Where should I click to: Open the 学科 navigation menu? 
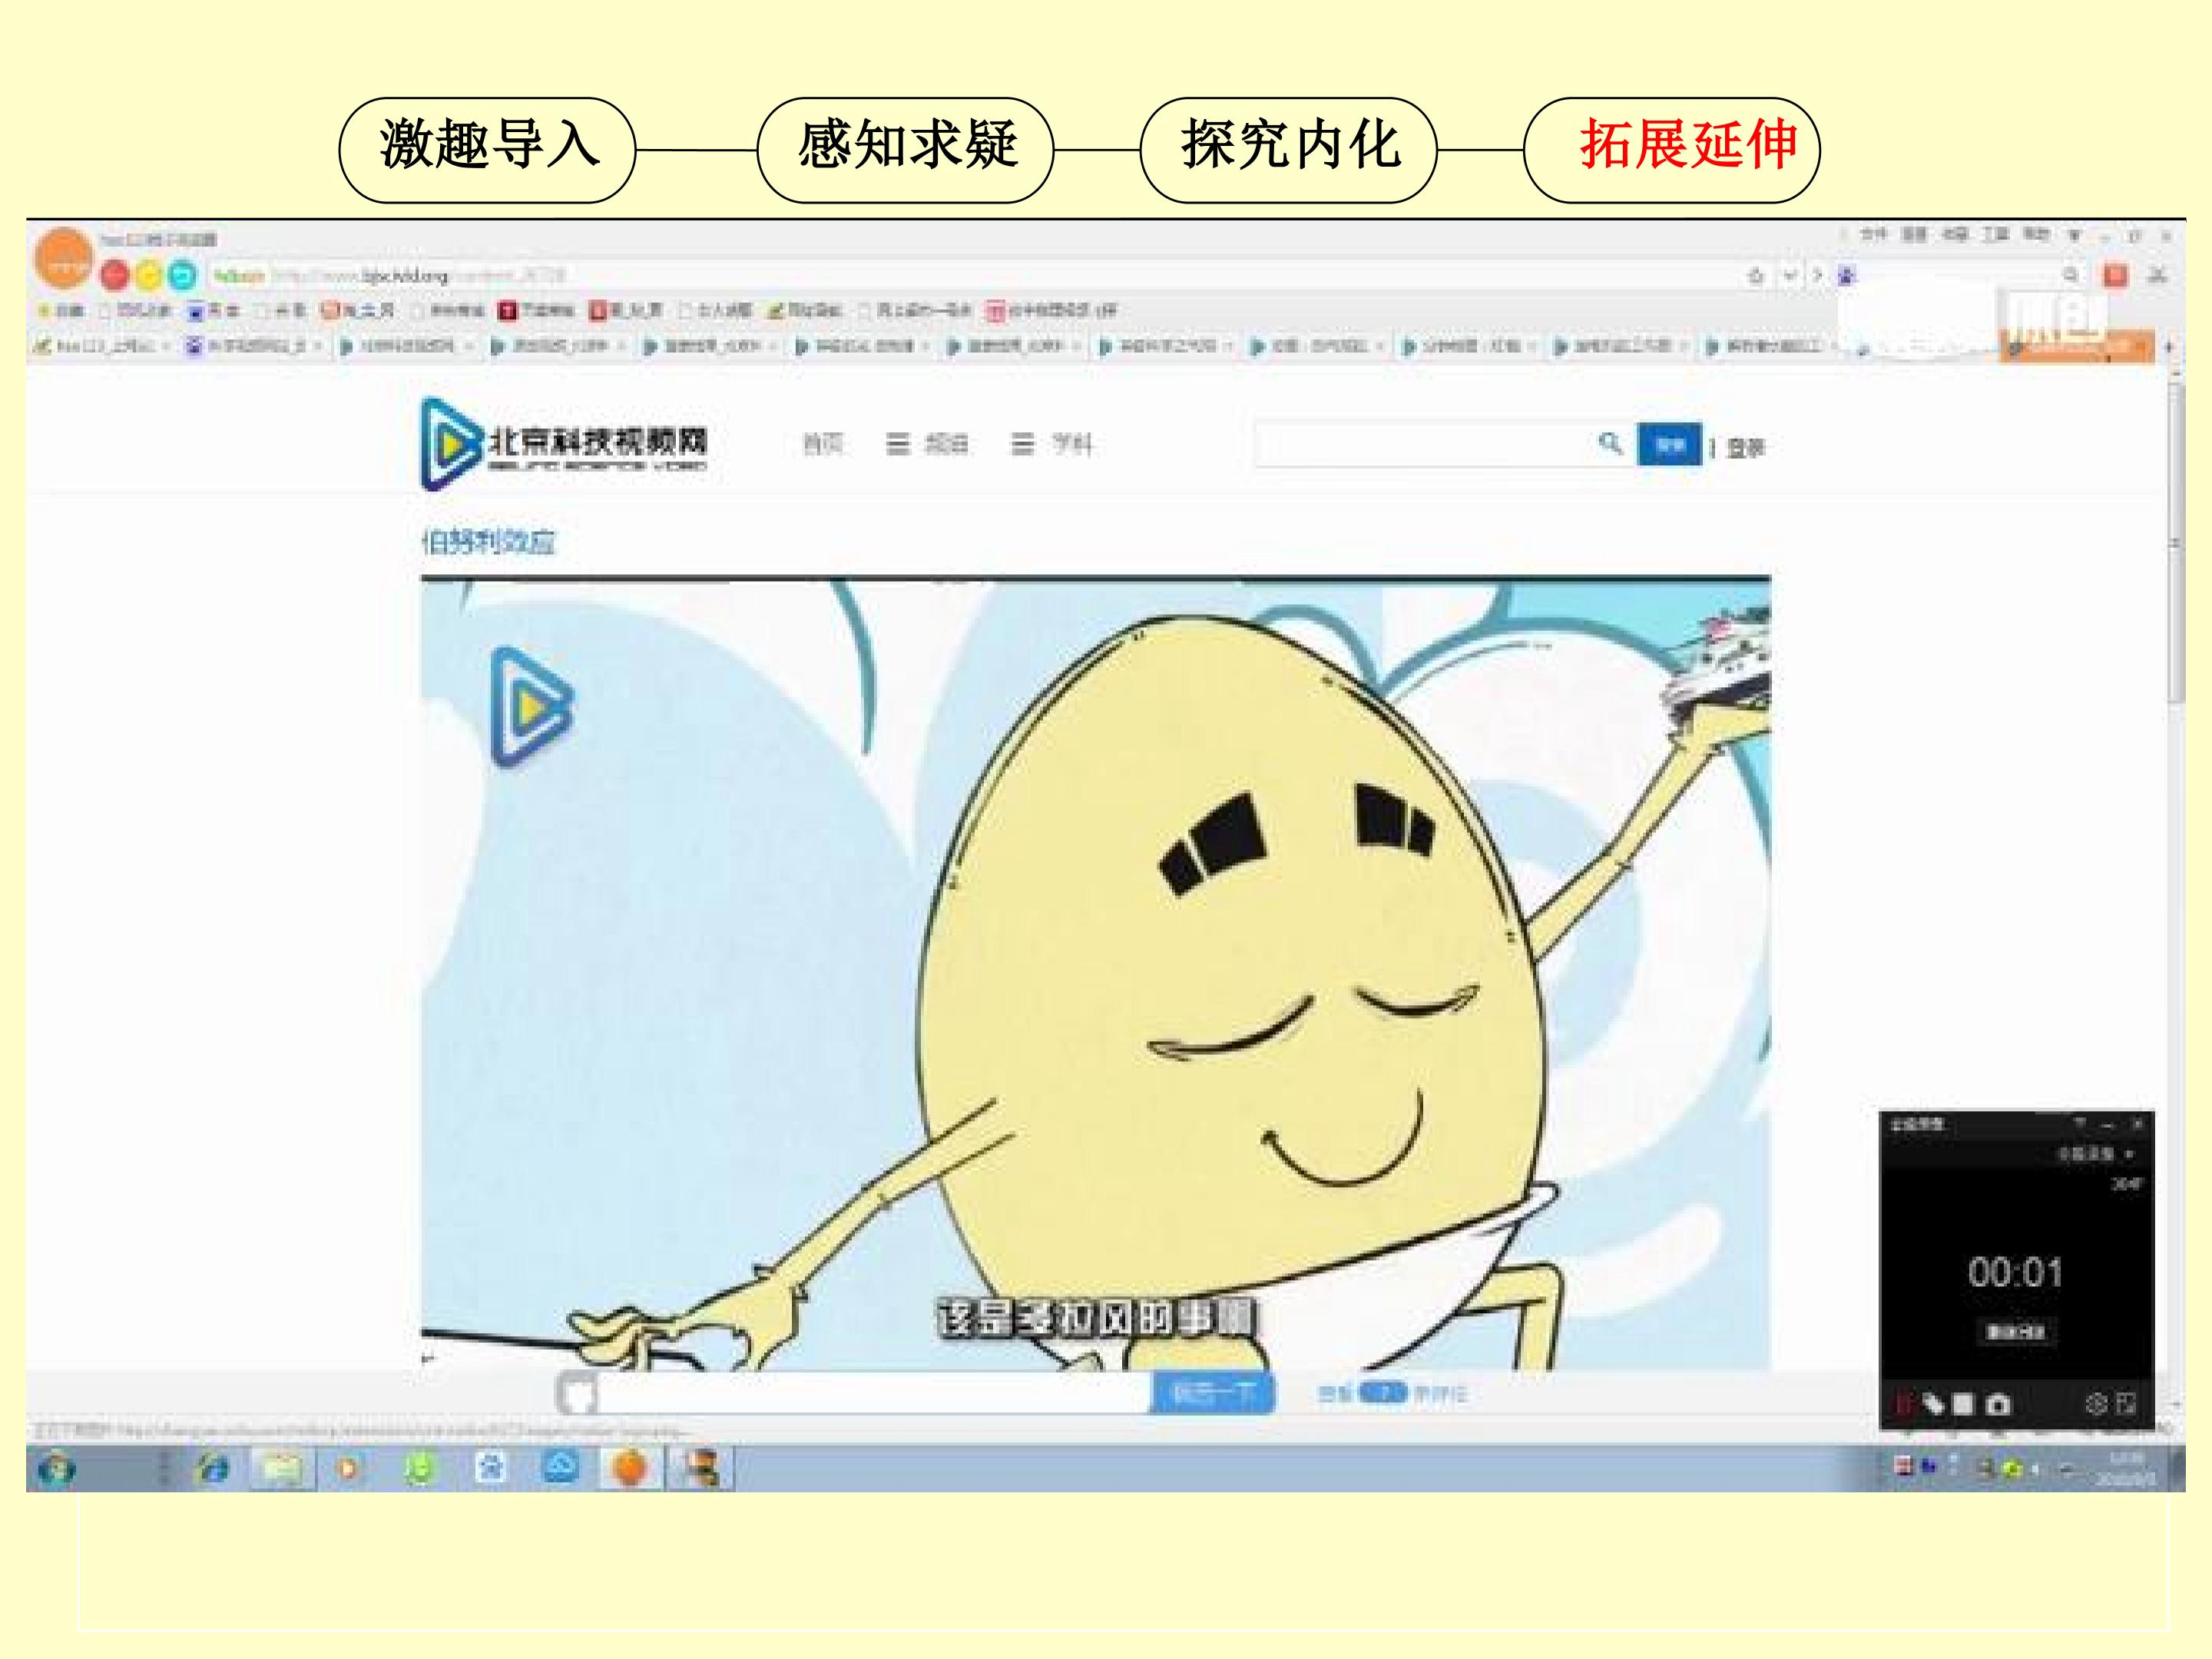point(1051,444)
